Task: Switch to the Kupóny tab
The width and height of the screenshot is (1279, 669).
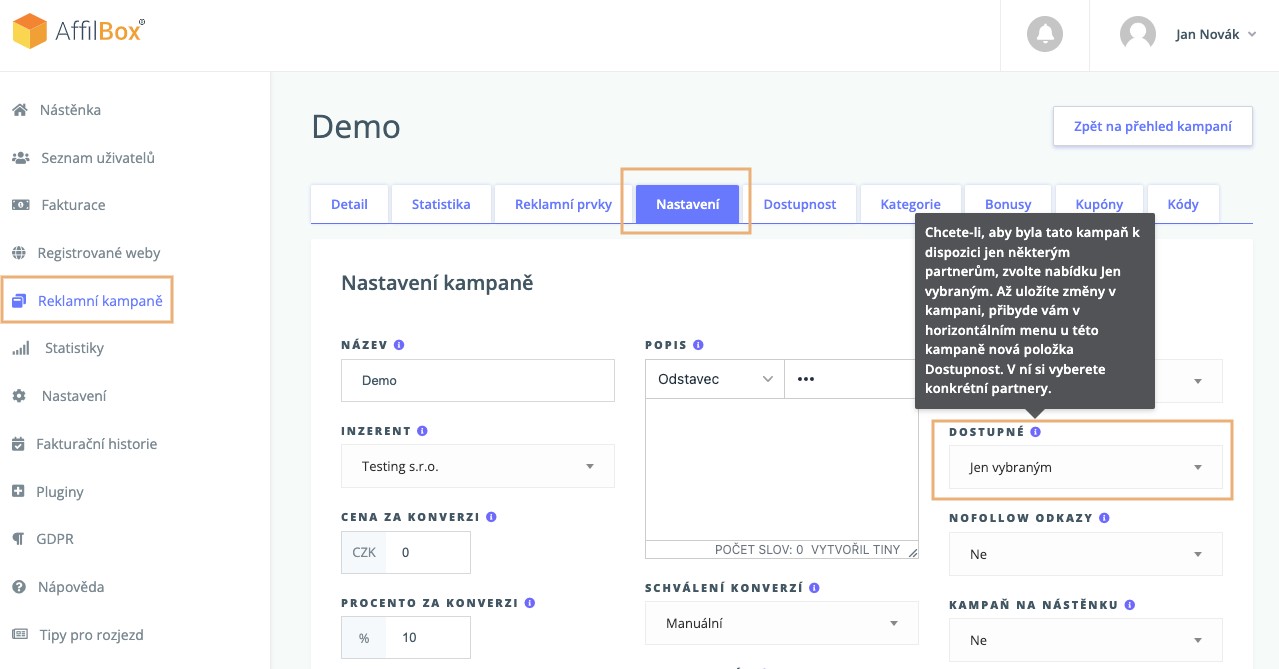Action: 1099,204
